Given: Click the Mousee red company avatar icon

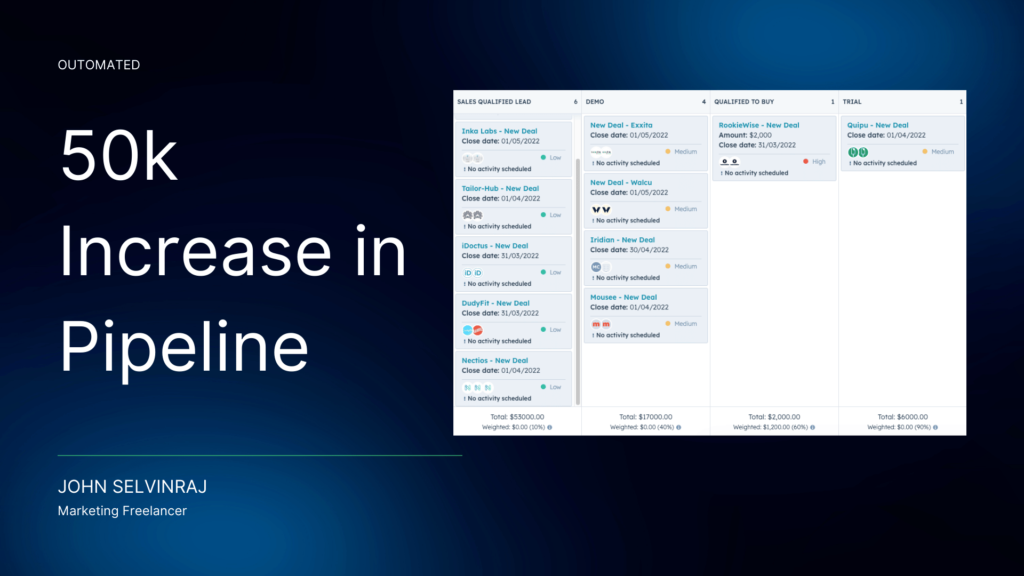Looking at the screenshot, I should [597, 325].
